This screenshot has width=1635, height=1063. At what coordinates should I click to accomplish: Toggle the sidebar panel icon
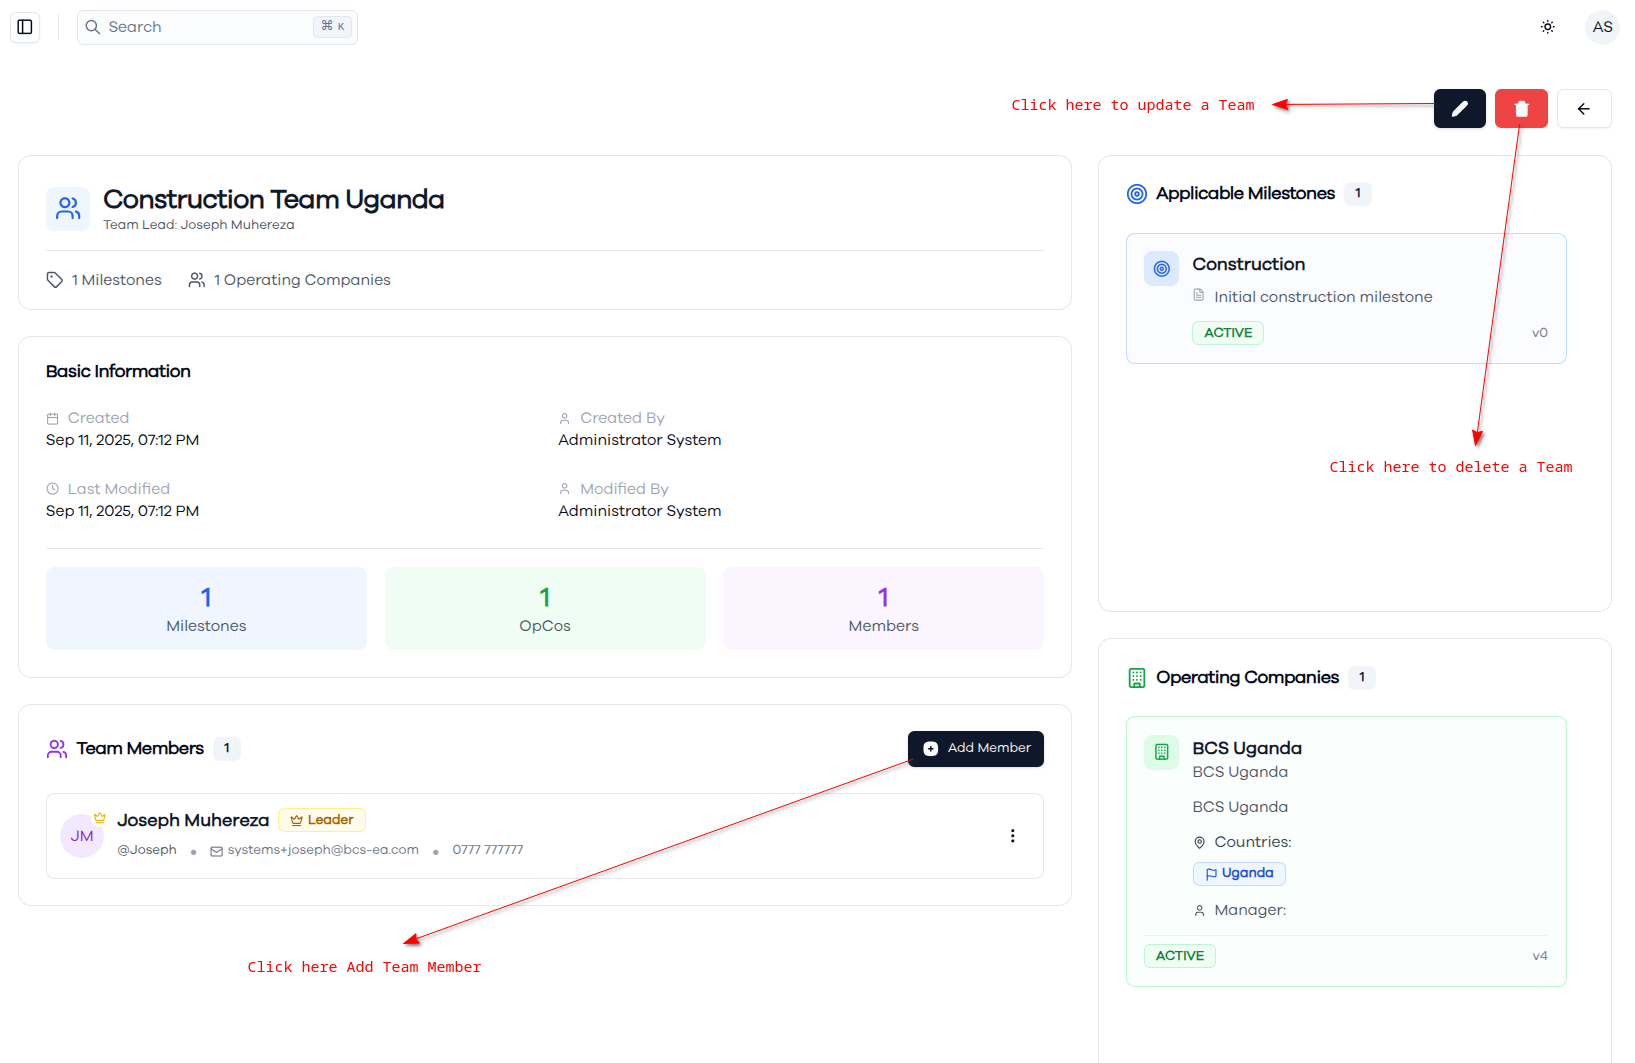point(25,27)
